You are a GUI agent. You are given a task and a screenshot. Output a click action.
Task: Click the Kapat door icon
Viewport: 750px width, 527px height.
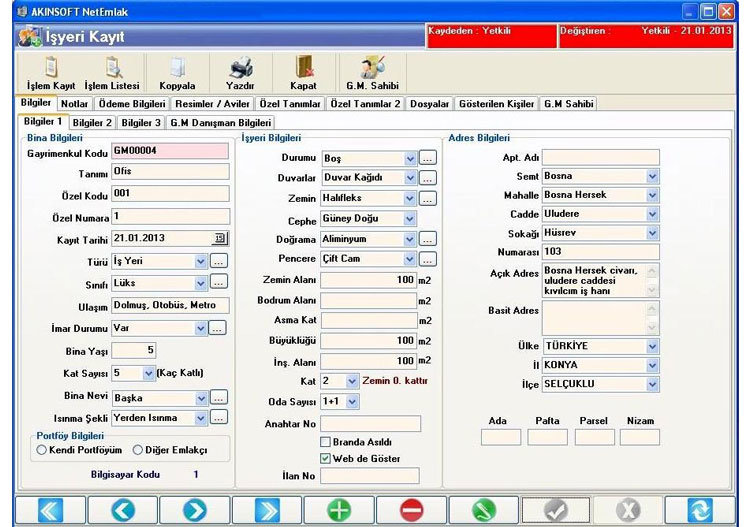pyautogui.click(x=303, y=73)
